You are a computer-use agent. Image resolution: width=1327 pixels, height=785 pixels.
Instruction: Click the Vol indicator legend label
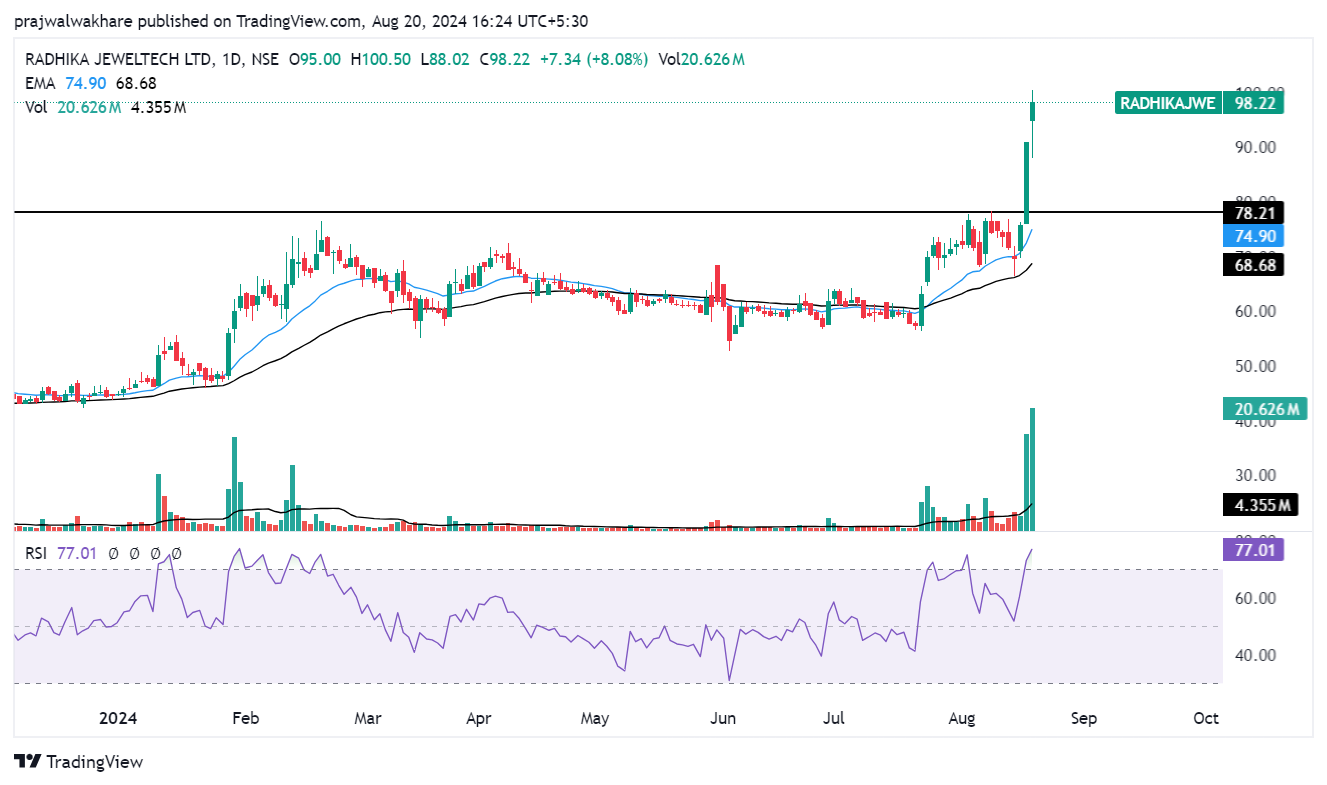pos(37,107)
